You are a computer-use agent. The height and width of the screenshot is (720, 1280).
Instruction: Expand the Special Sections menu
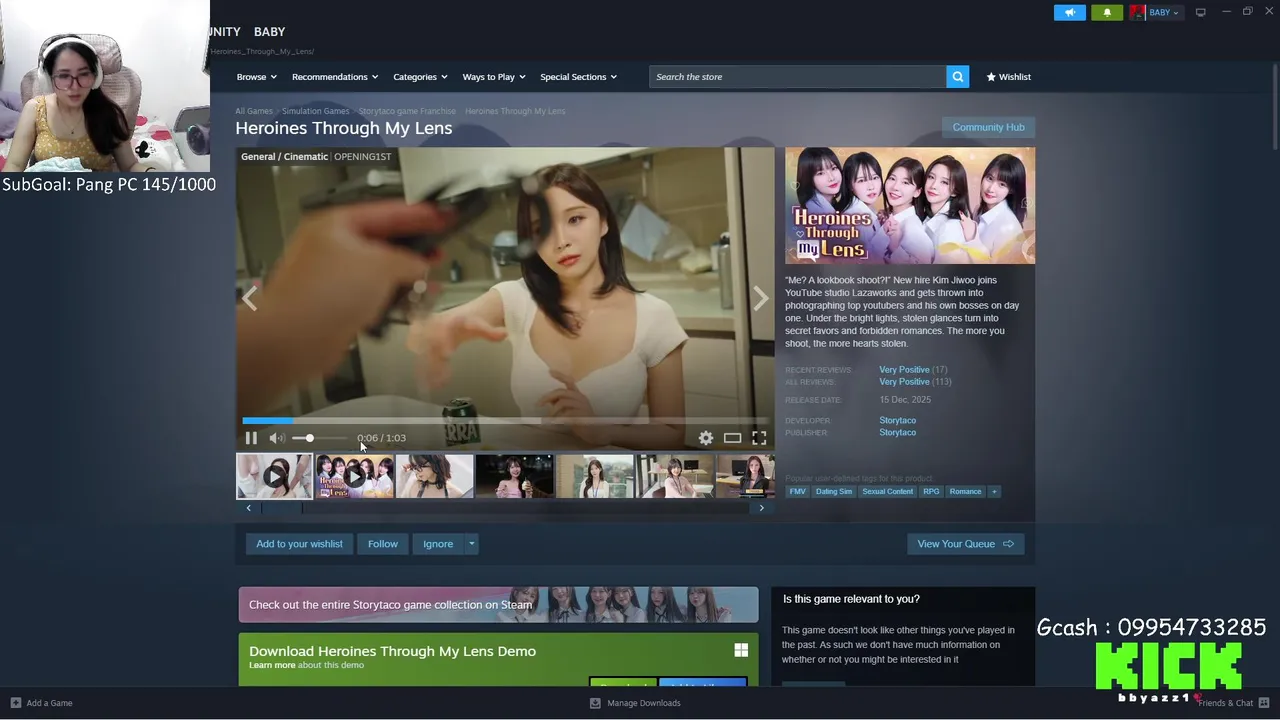[x=578, y=77]
